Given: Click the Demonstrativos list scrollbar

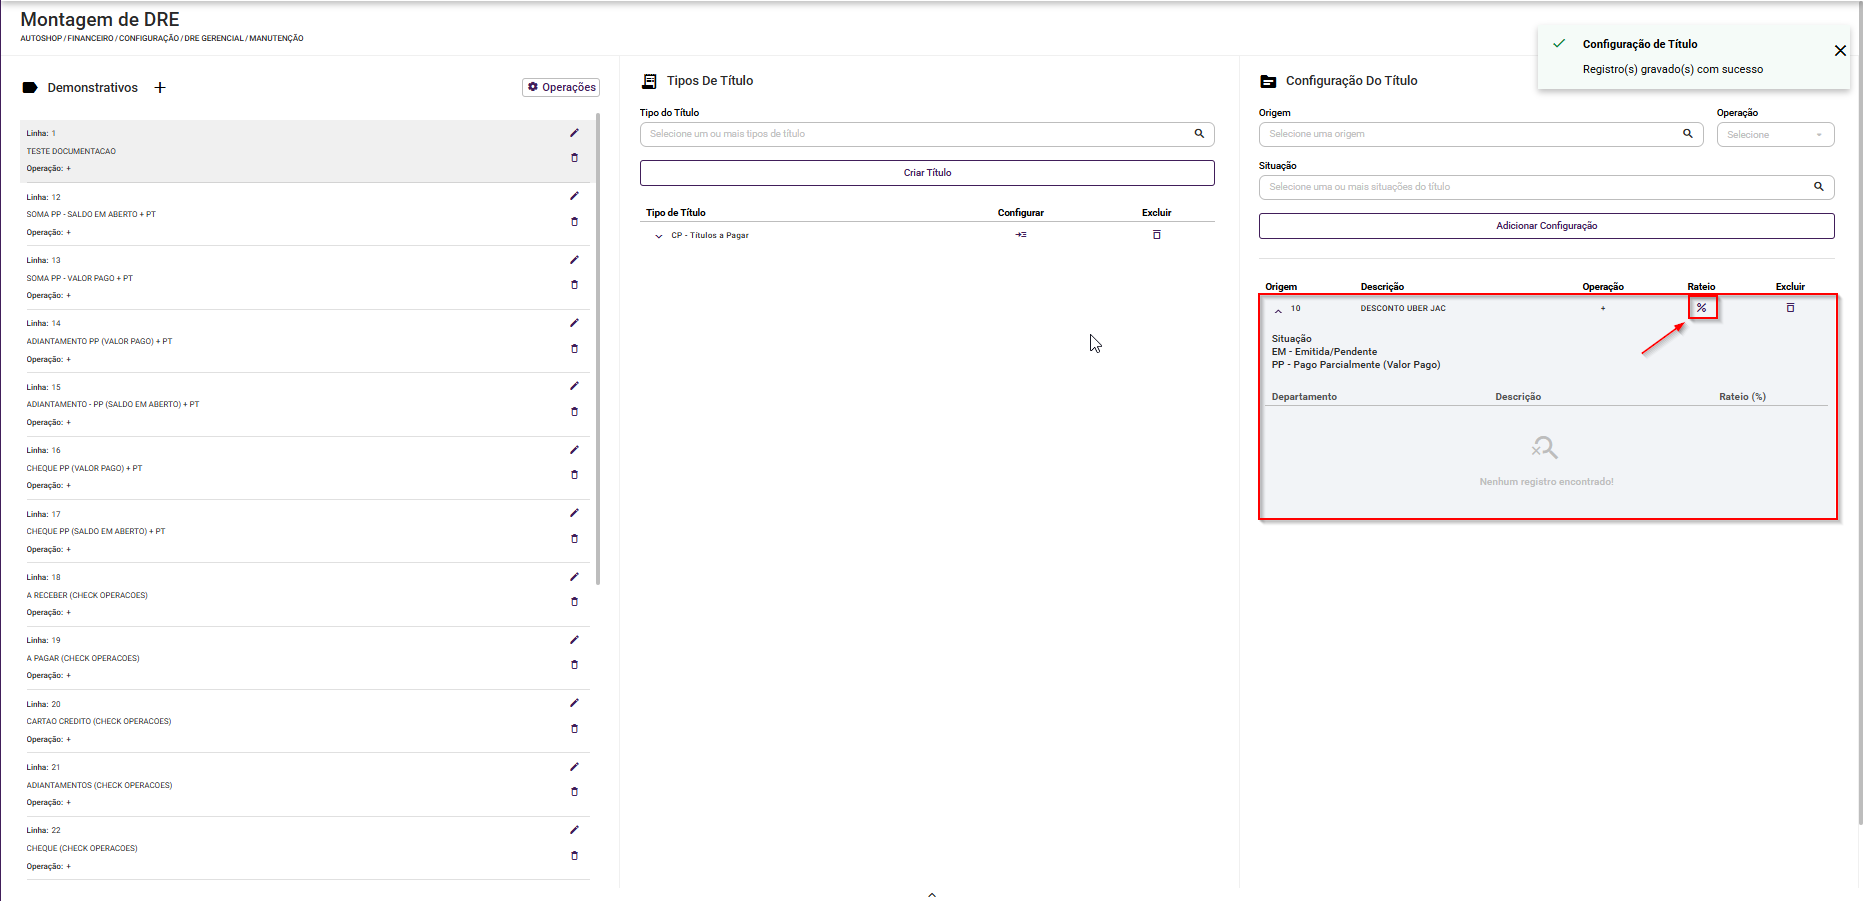Looking at the screenshot, I should [x=598, y=348].
